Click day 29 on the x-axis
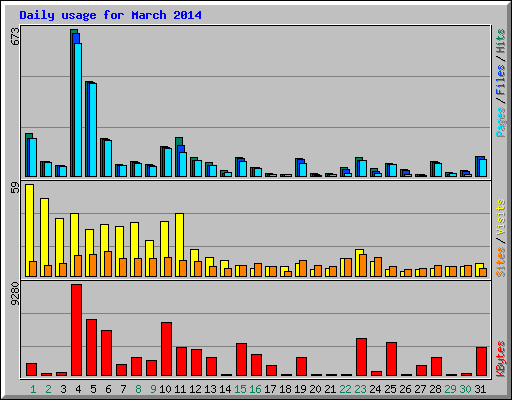 tap(450, 389)
